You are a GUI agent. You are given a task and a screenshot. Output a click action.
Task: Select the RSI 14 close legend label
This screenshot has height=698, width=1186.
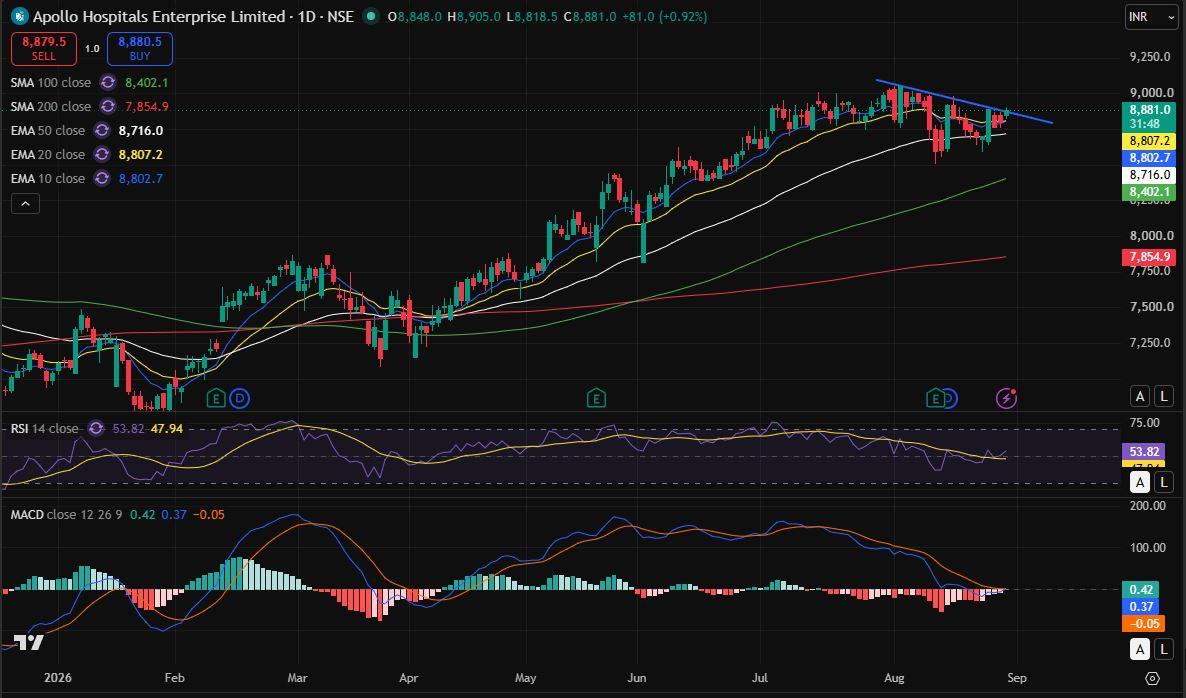click(x=45, y=429)
